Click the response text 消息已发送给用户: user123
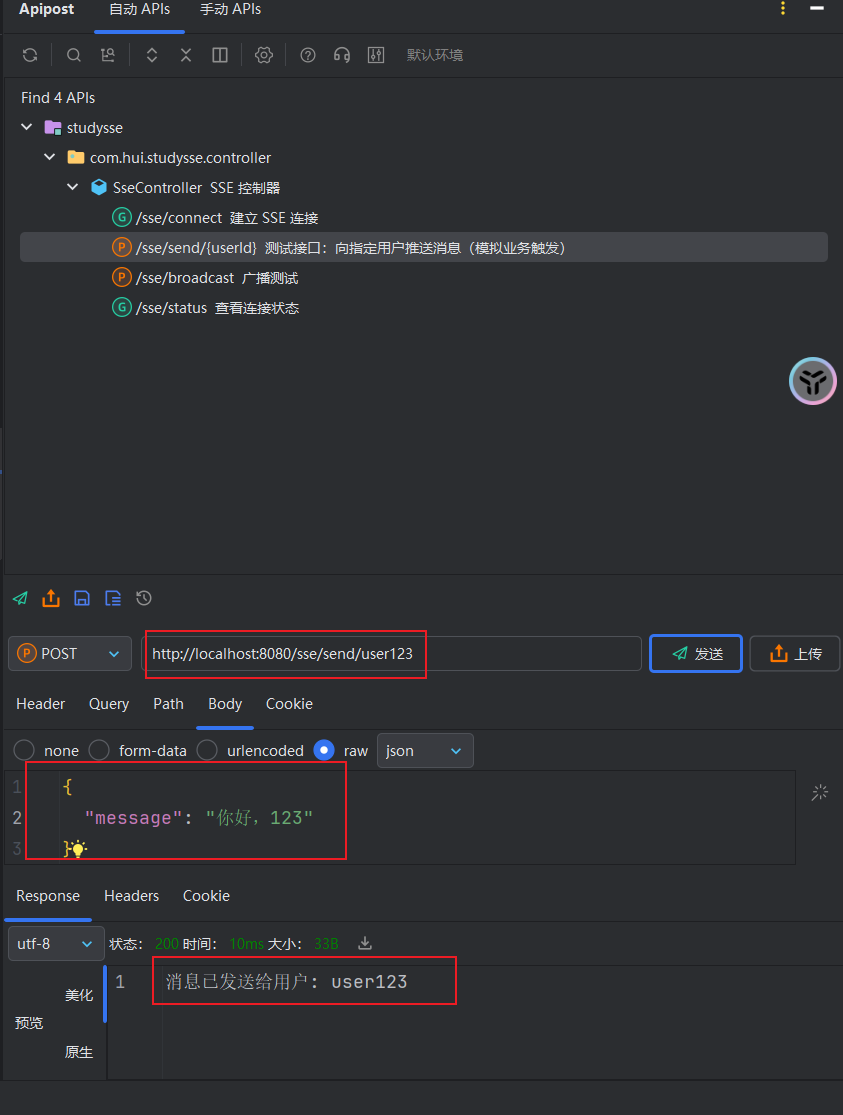 pos(287,982)
